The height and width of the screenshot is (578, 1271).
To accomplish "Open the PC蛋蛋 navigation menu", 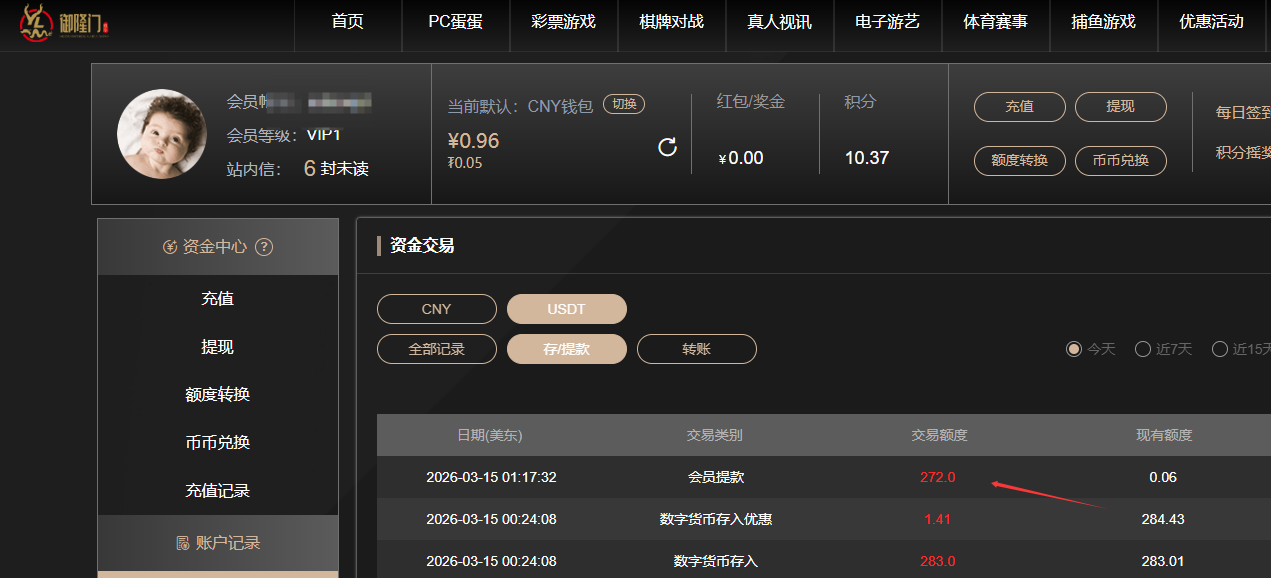I will click(x=455, y=22).
